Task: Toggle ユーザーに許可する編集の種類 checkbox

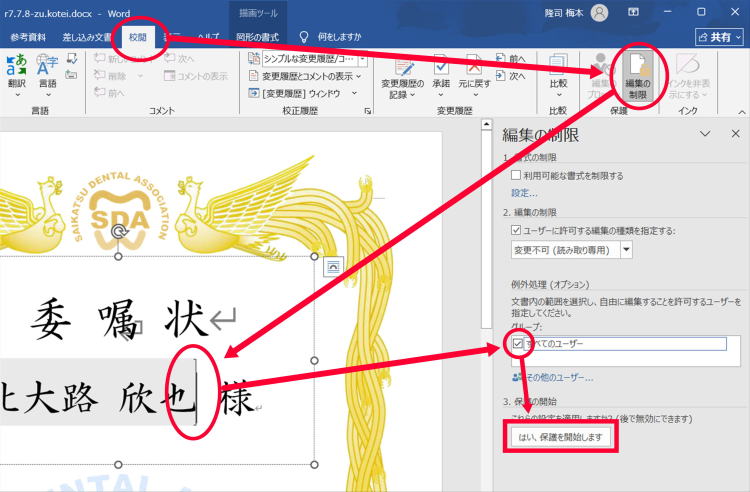Action: tap(516, 230)
